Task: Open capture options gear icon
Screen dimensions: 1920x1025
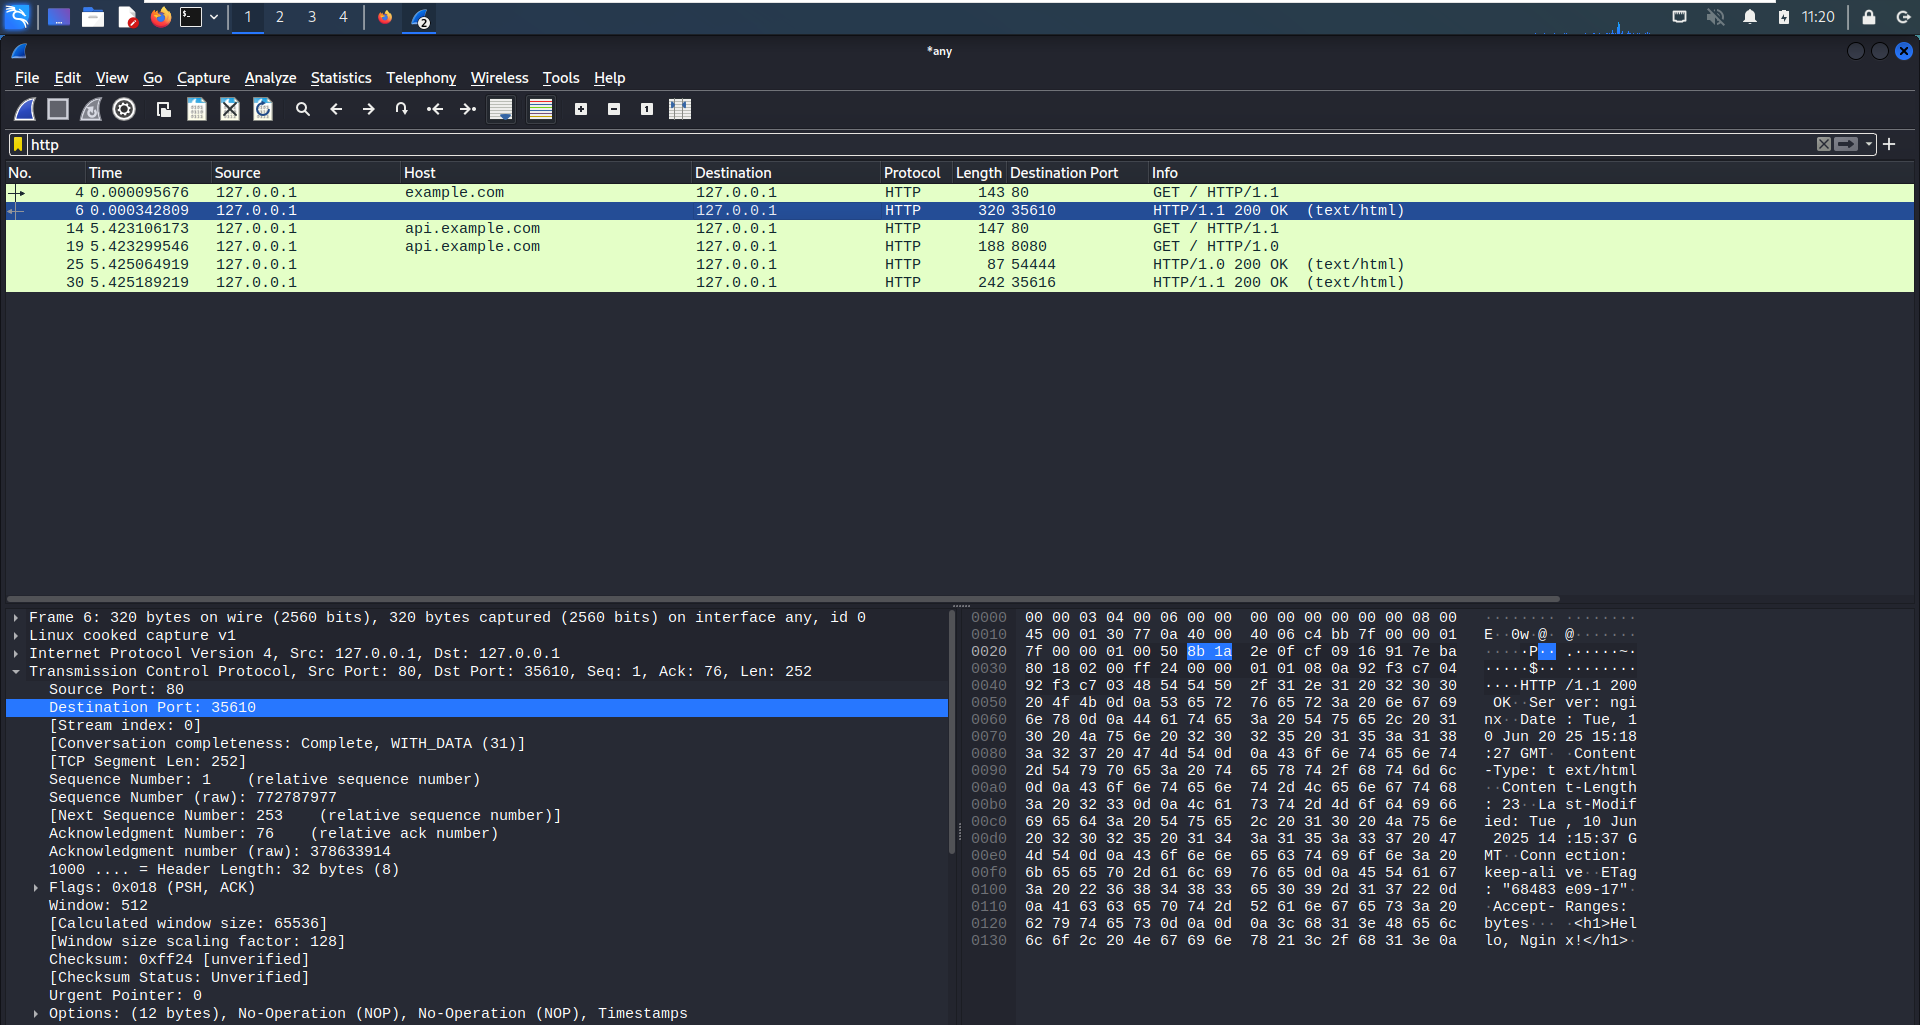Action: point(124,109)
